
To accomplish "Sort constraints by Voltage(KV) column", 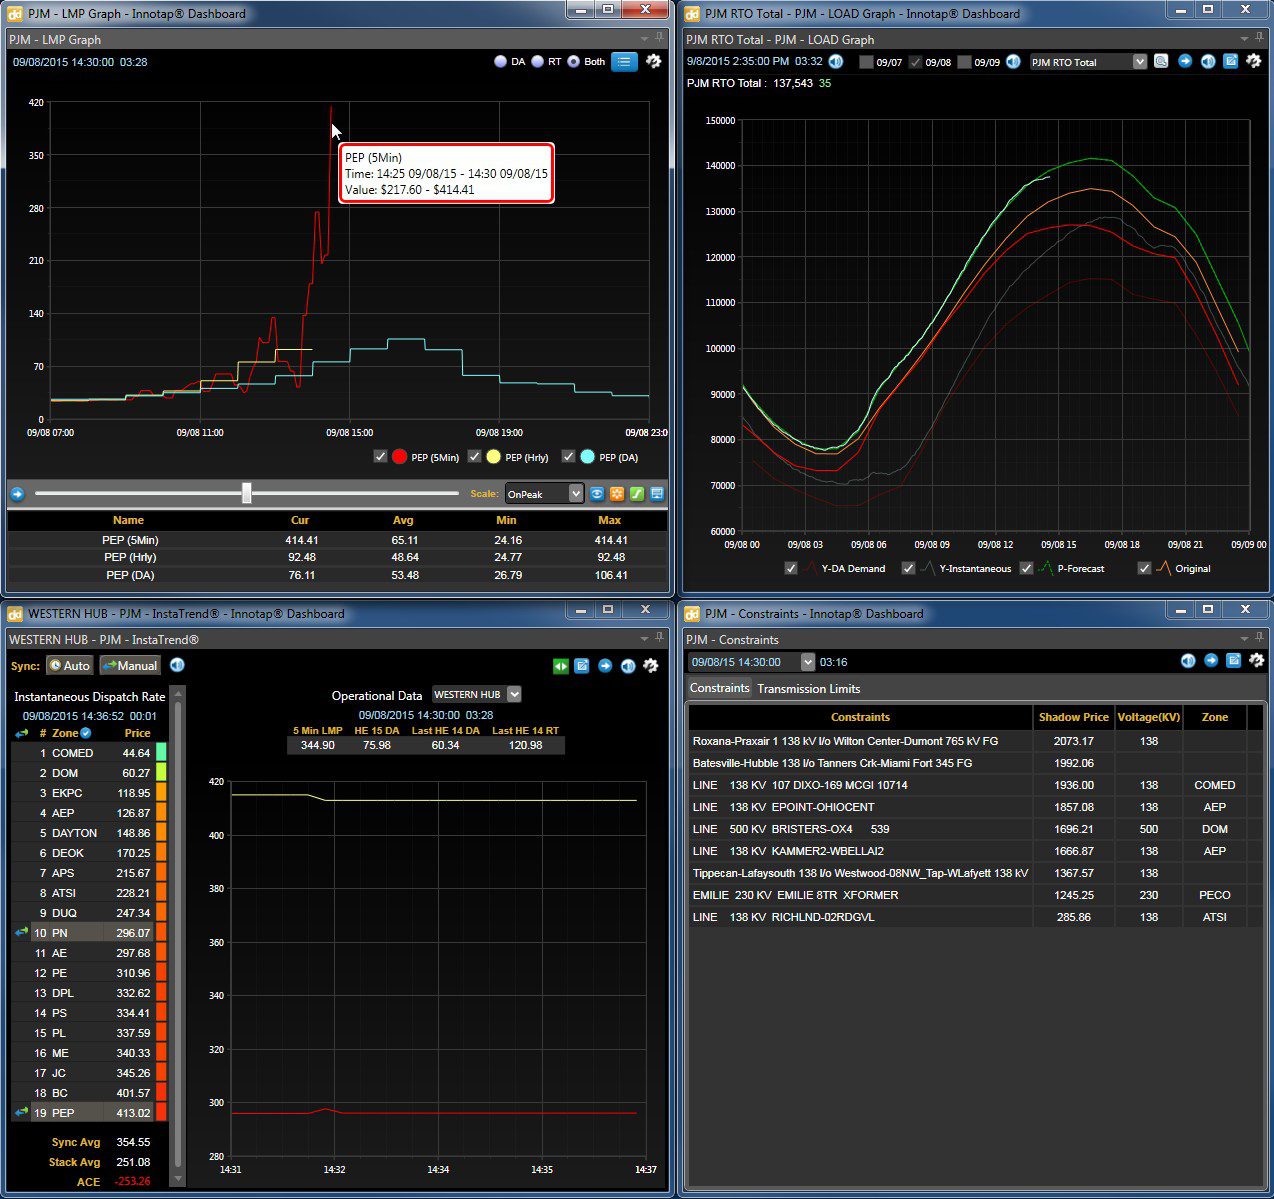I will [x=1149, y=717].
